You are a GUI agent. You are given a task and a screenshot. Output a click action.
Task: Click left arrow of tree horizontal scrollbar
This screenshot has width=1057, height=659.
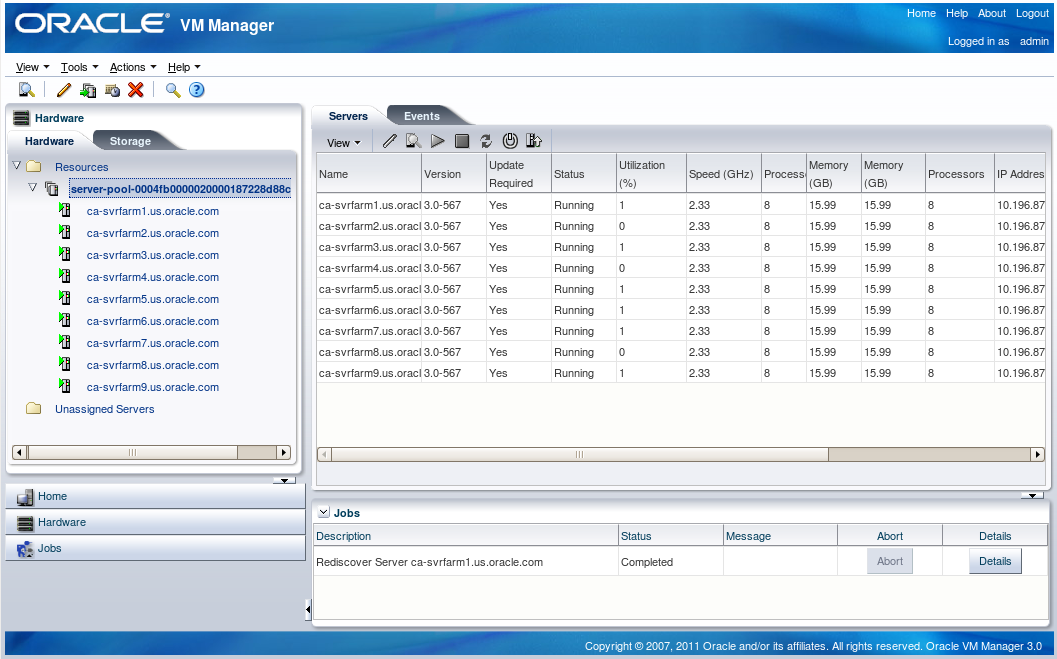coord(20,453)
